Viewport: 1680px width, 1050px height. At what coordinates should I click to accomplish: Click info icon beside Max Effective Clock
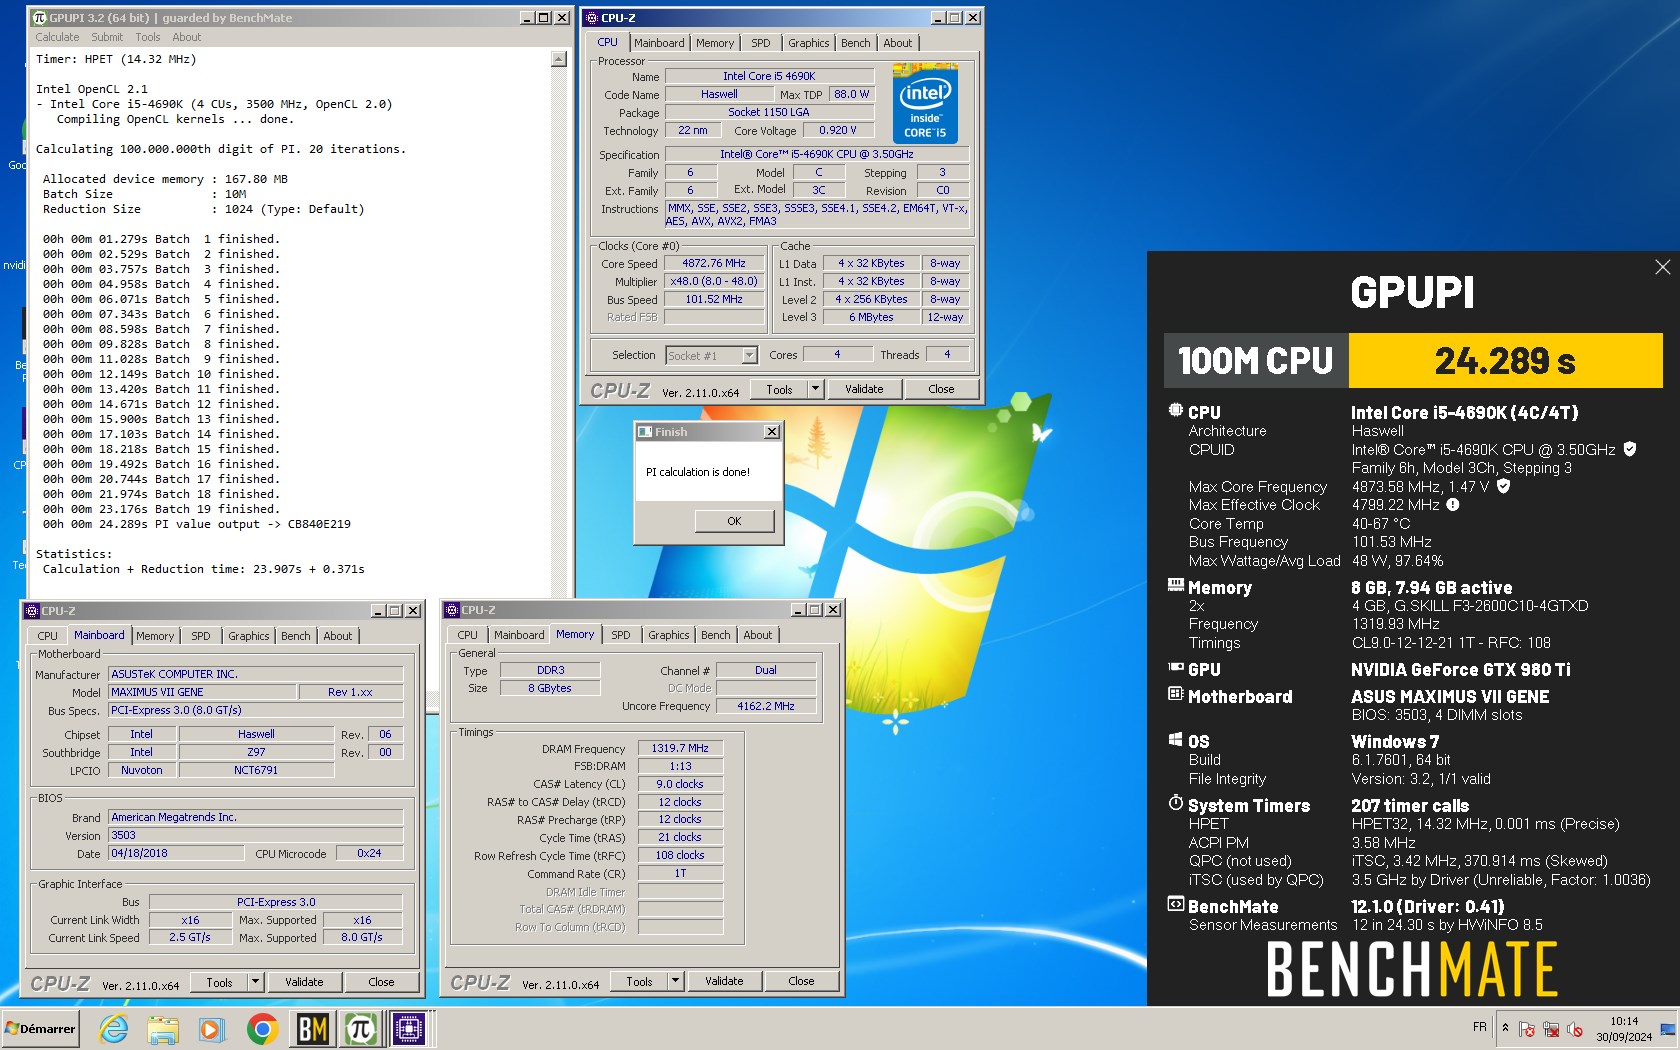click(1453, 505)
